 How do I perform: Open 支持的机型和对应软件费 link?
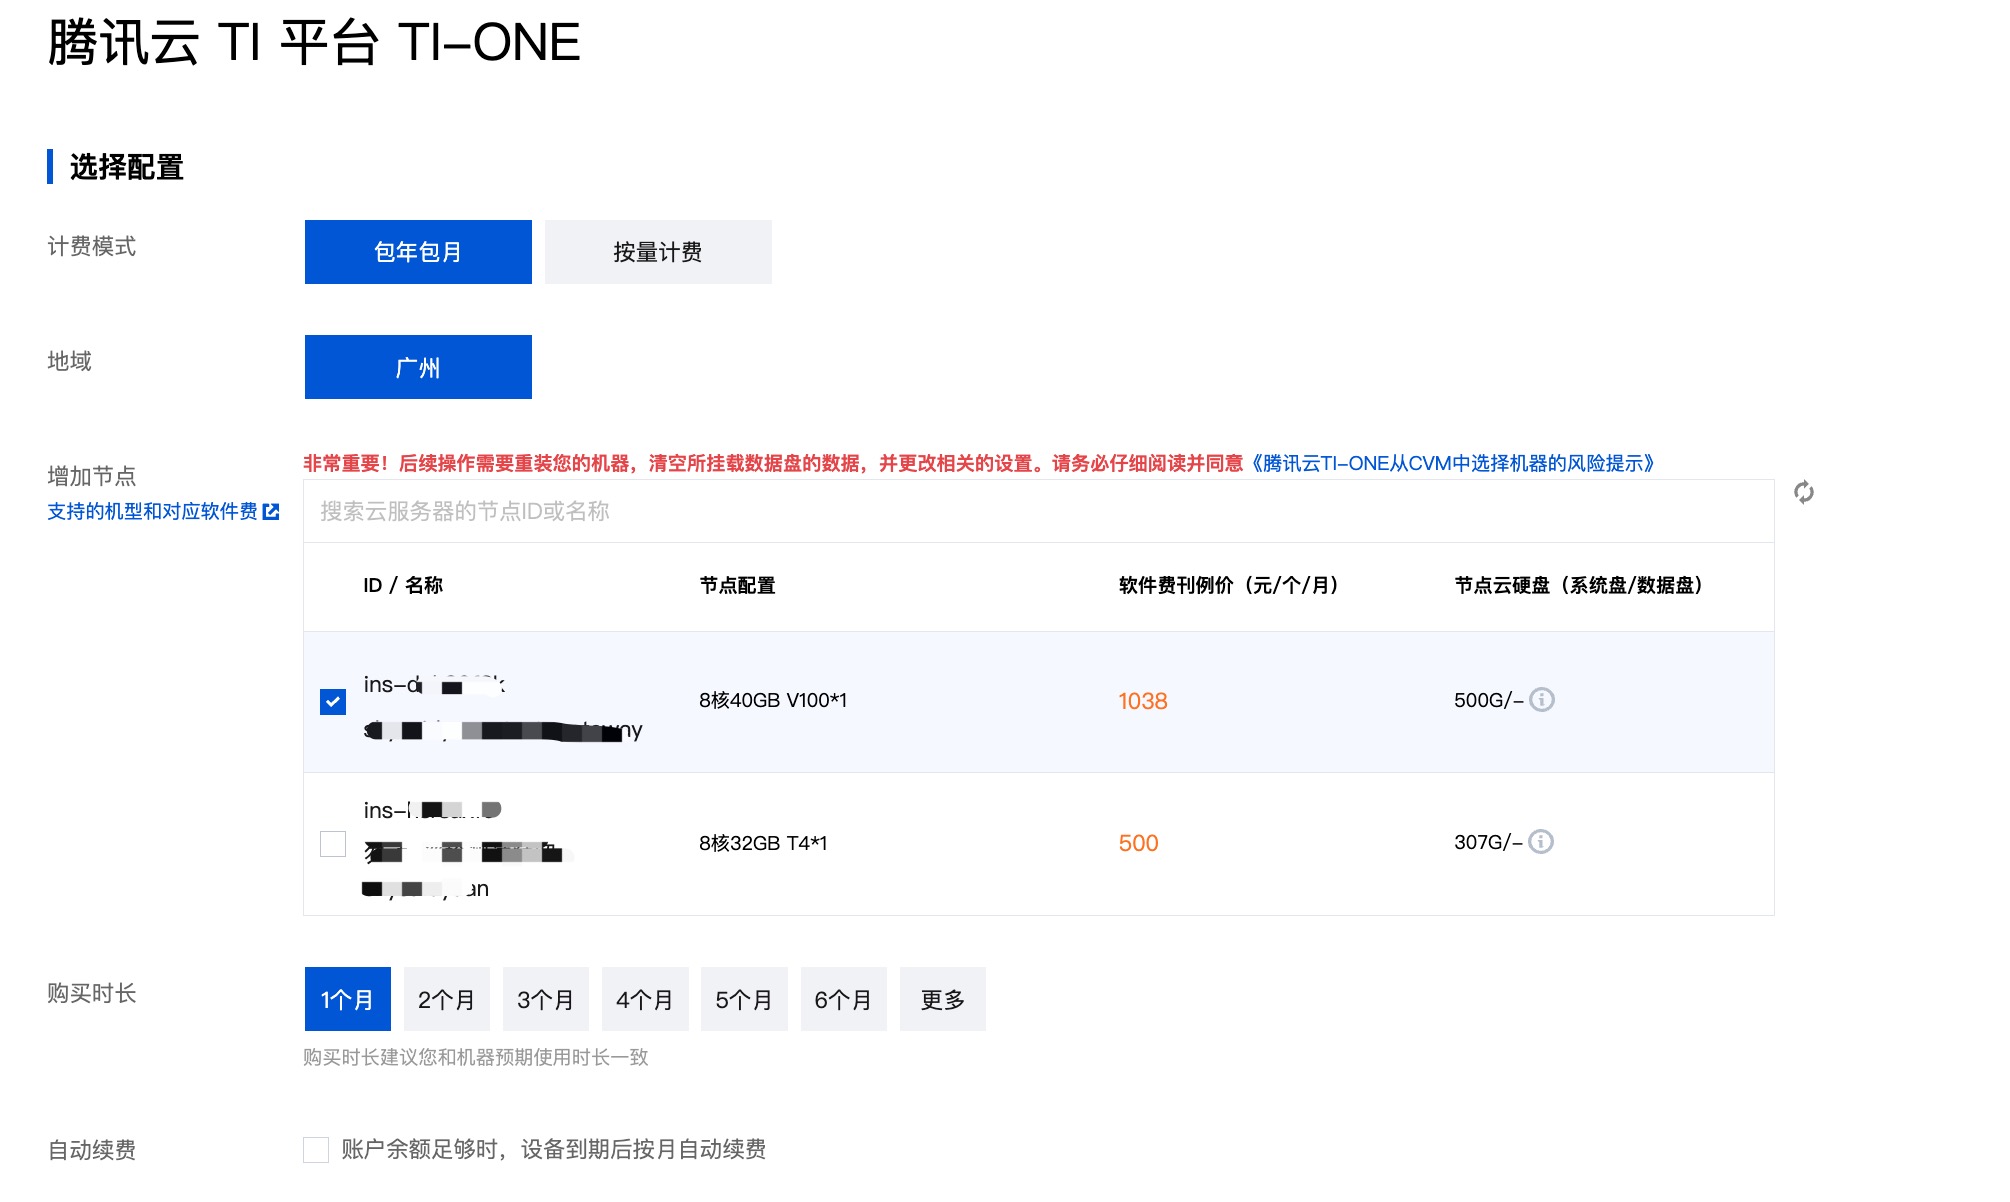tap(152, 512)
